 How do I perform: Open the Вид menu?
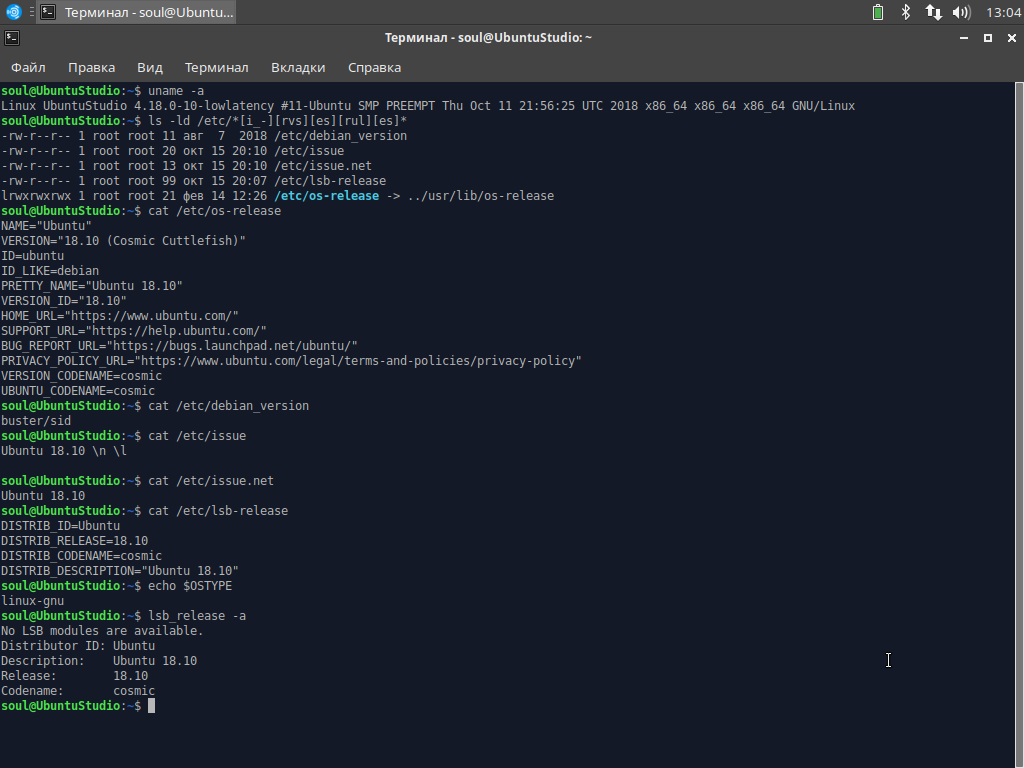pos(150,67)
